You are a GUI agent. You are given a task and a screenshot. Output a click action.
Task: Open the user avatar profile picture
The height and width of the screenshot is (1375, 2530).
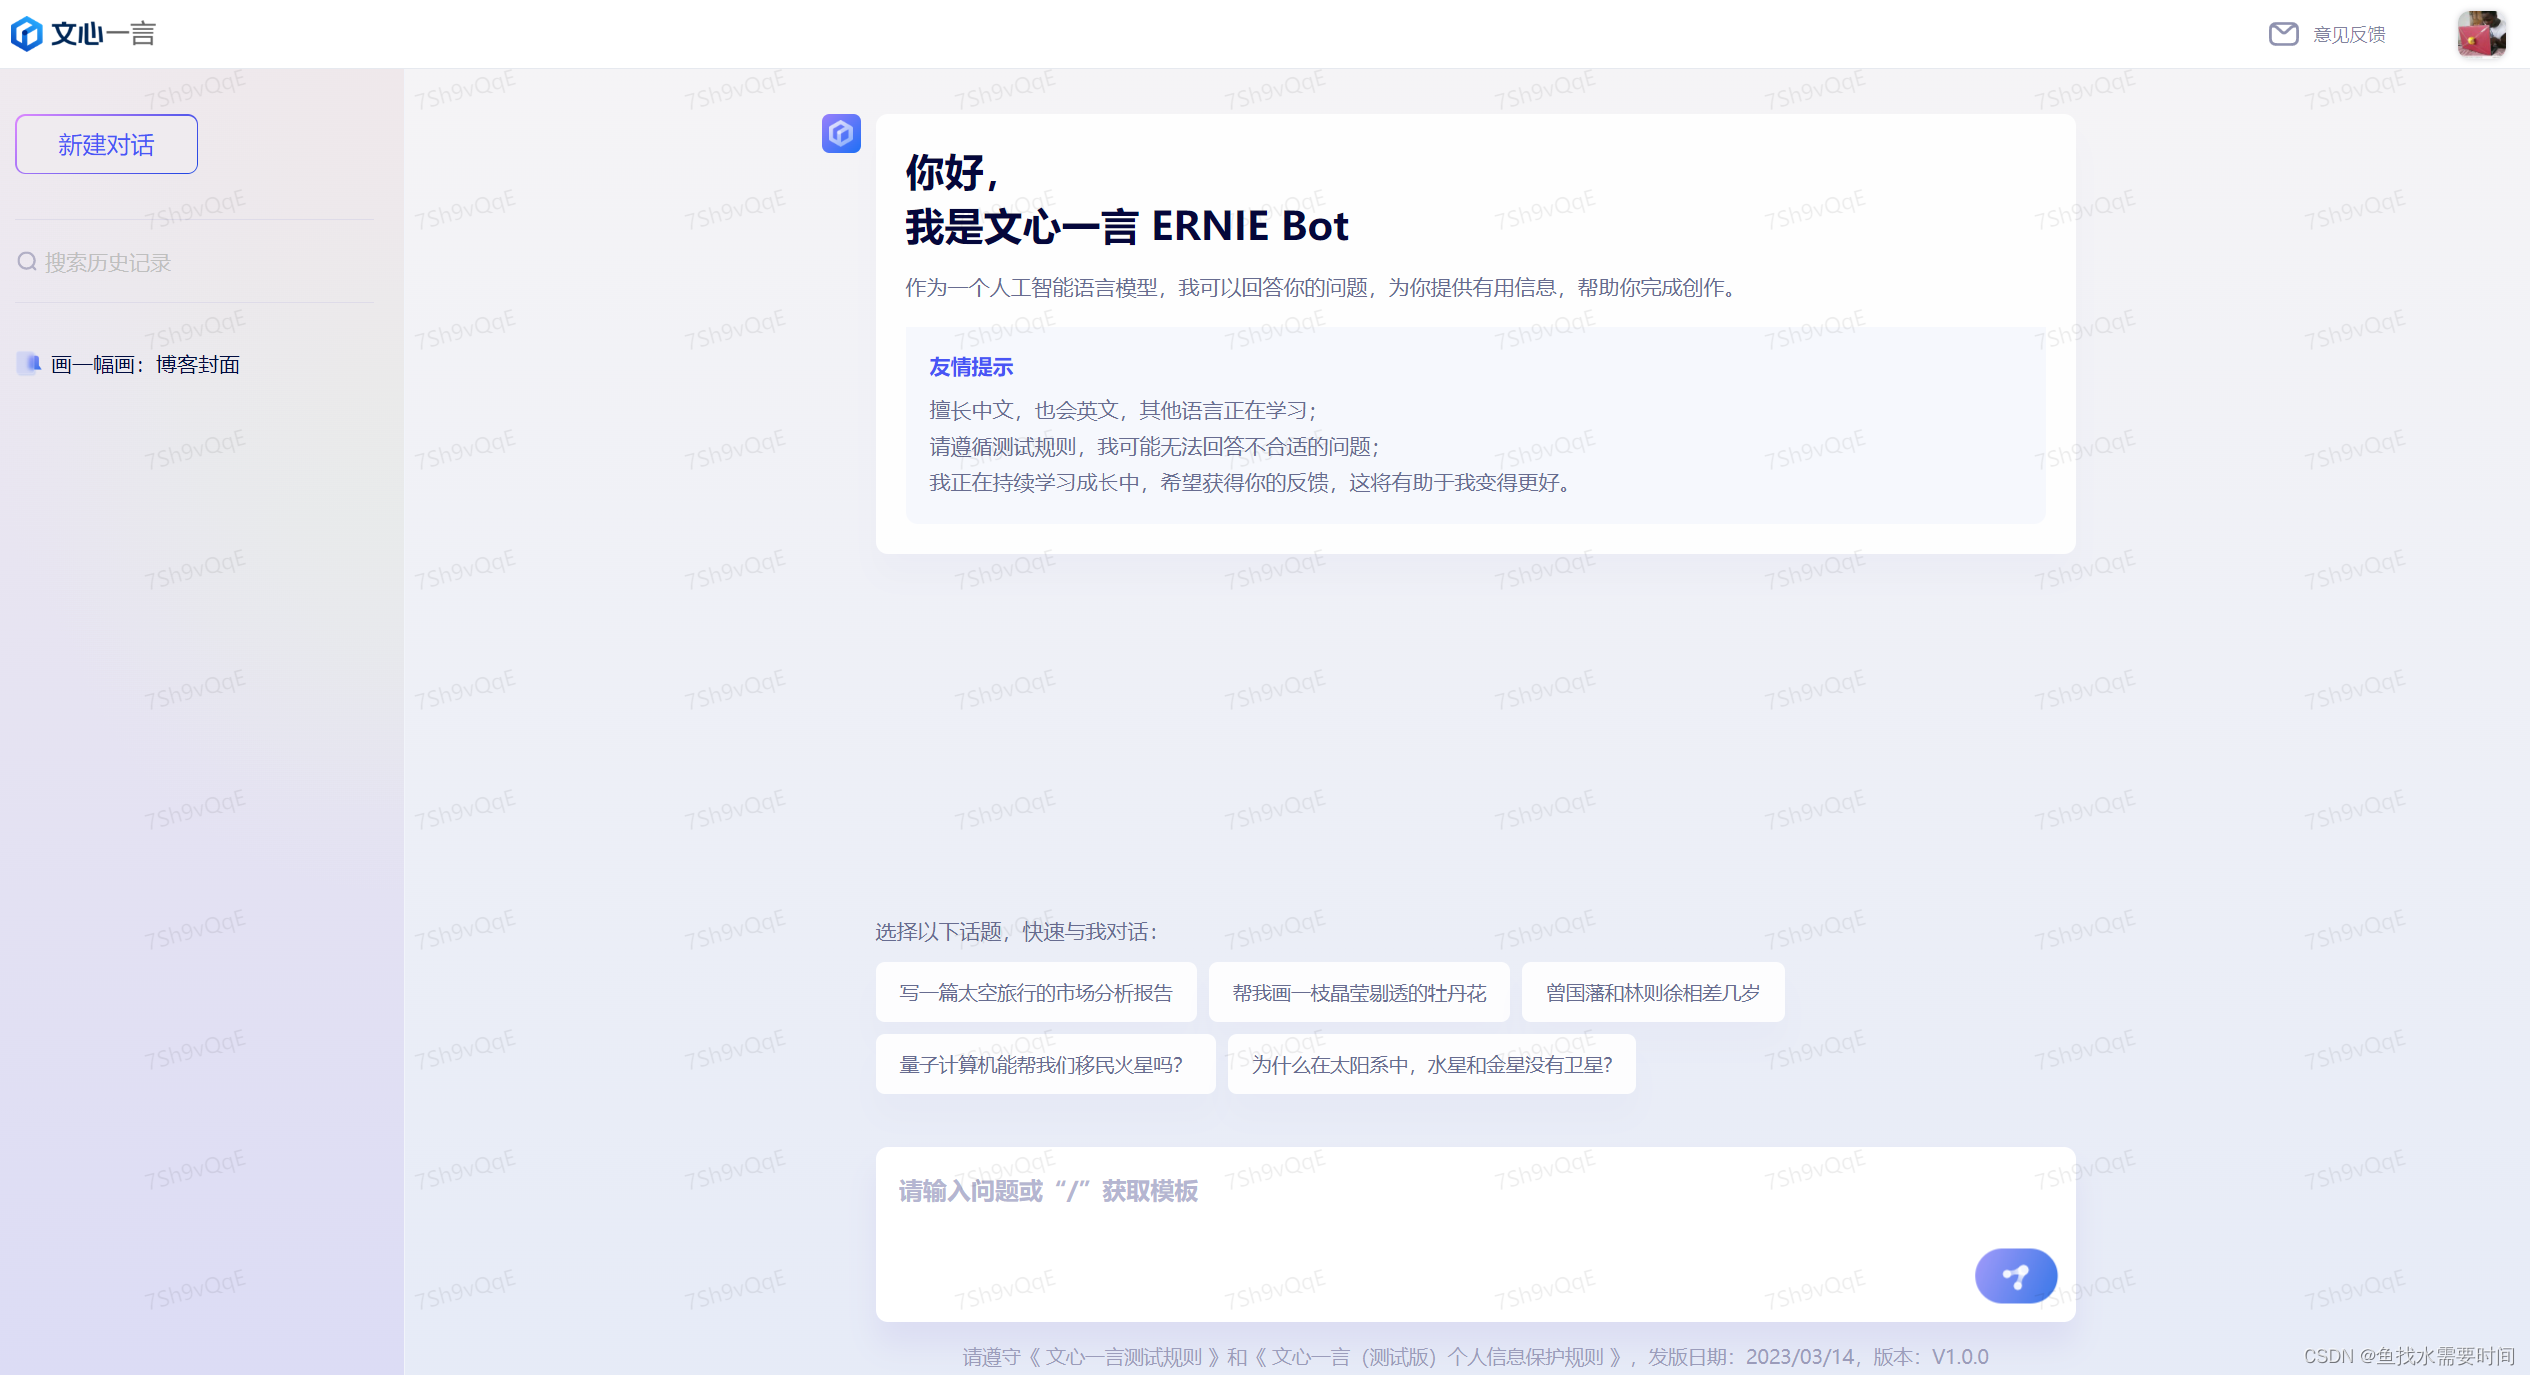pyautogui.click(x=2481, y=34)
